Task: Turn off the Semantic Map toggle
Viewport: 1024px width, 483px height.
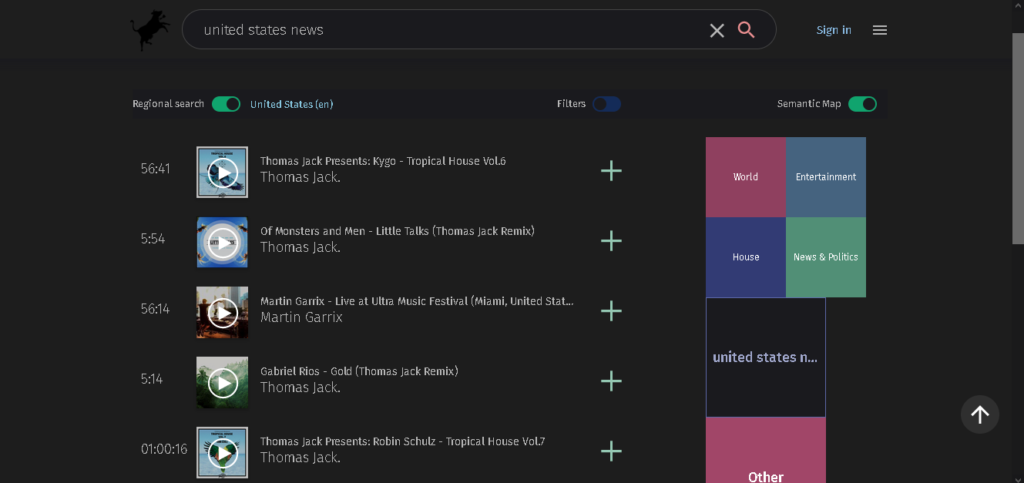Action: 862,104
